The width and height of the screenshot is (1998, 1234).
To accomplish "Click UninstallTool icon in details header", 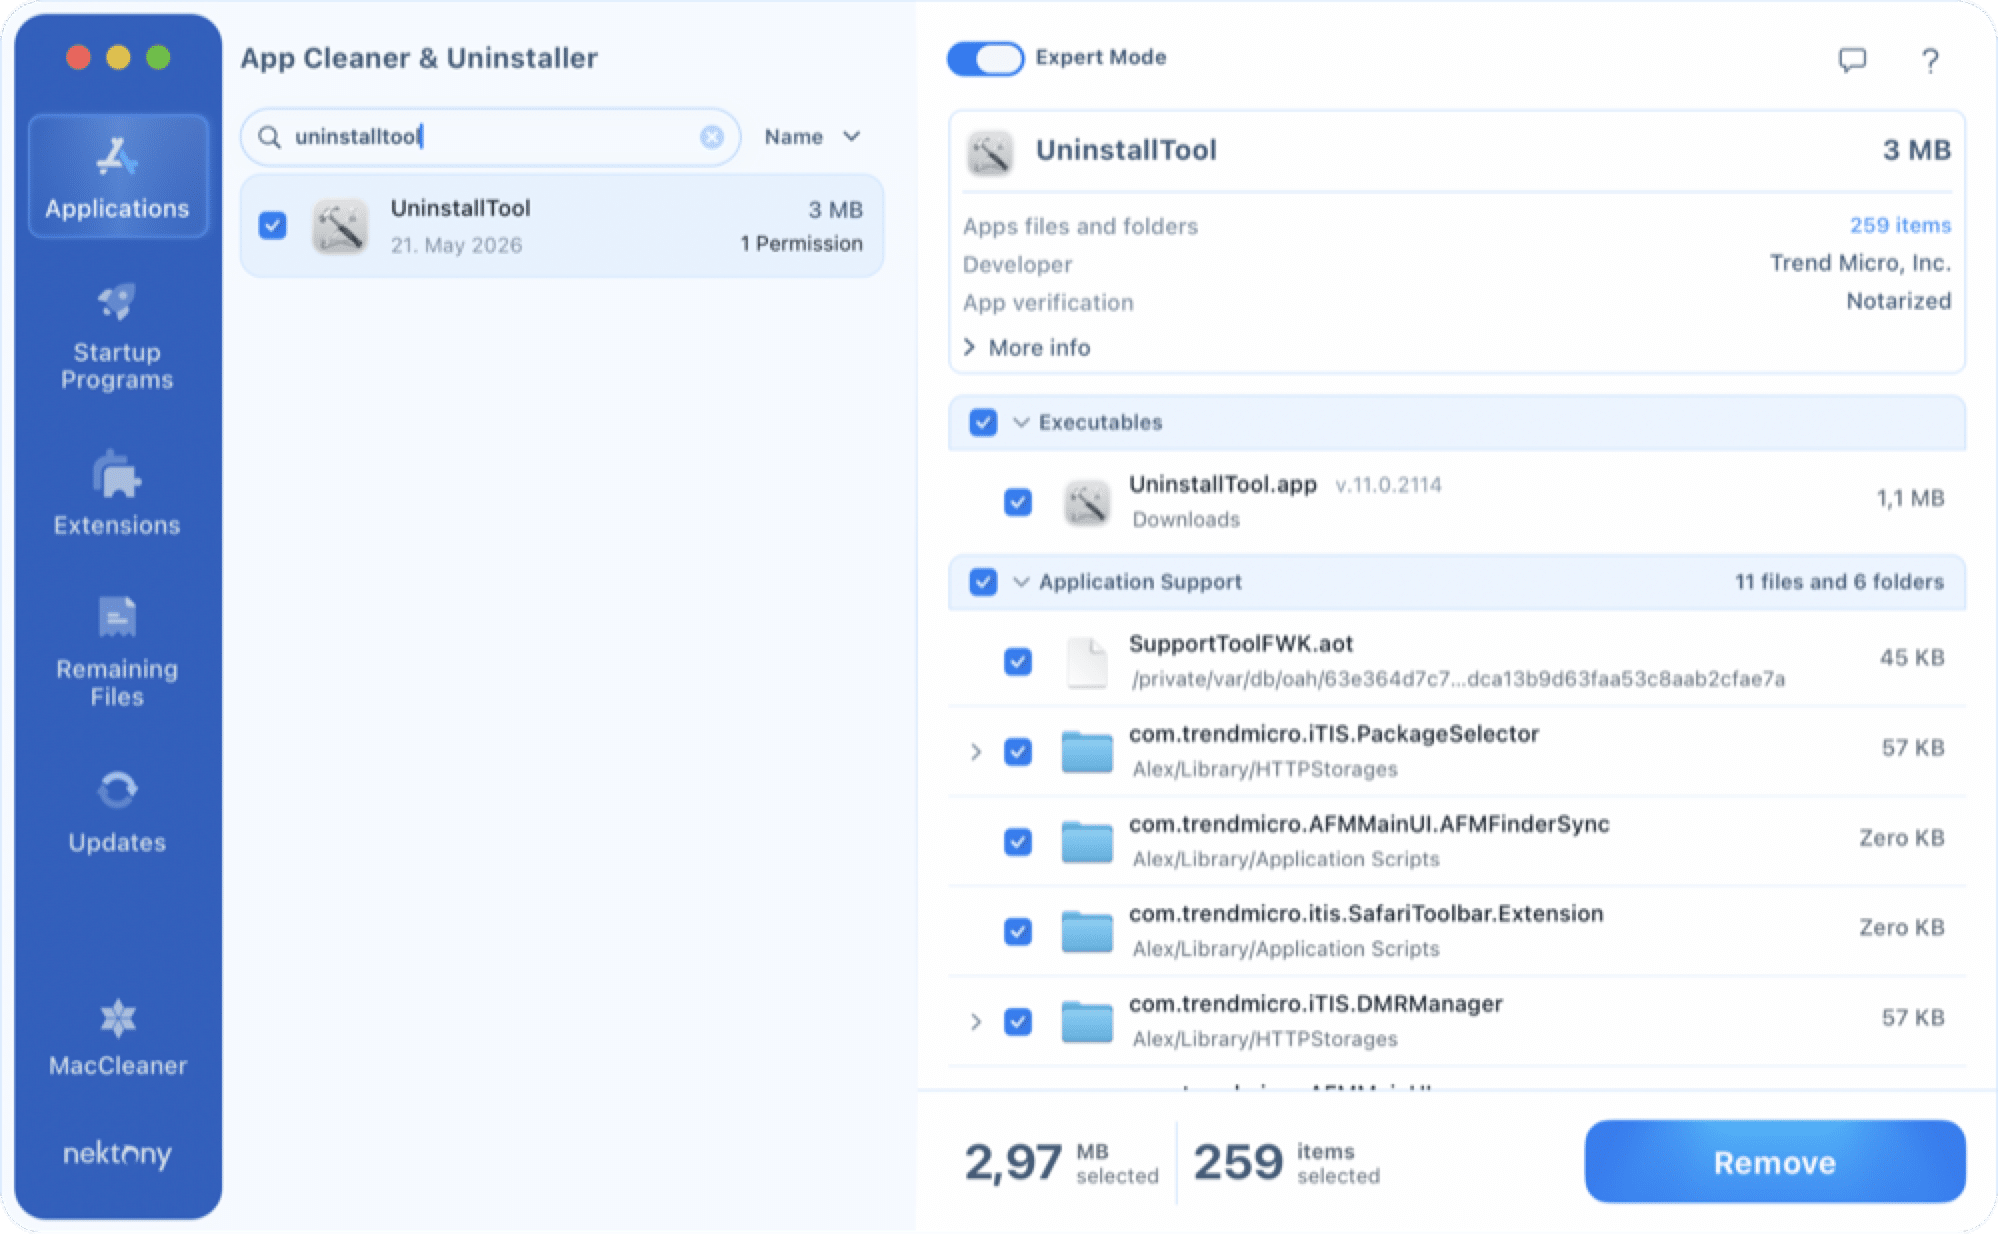I will [990, 152].
